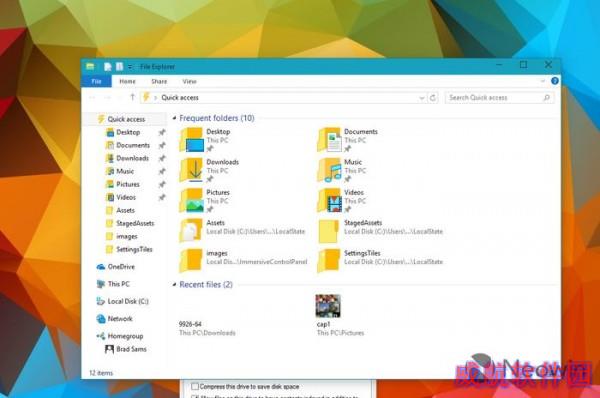Expand the address bar history dropdown
This screenshot has width=600, height=398.
coord(421,98)
